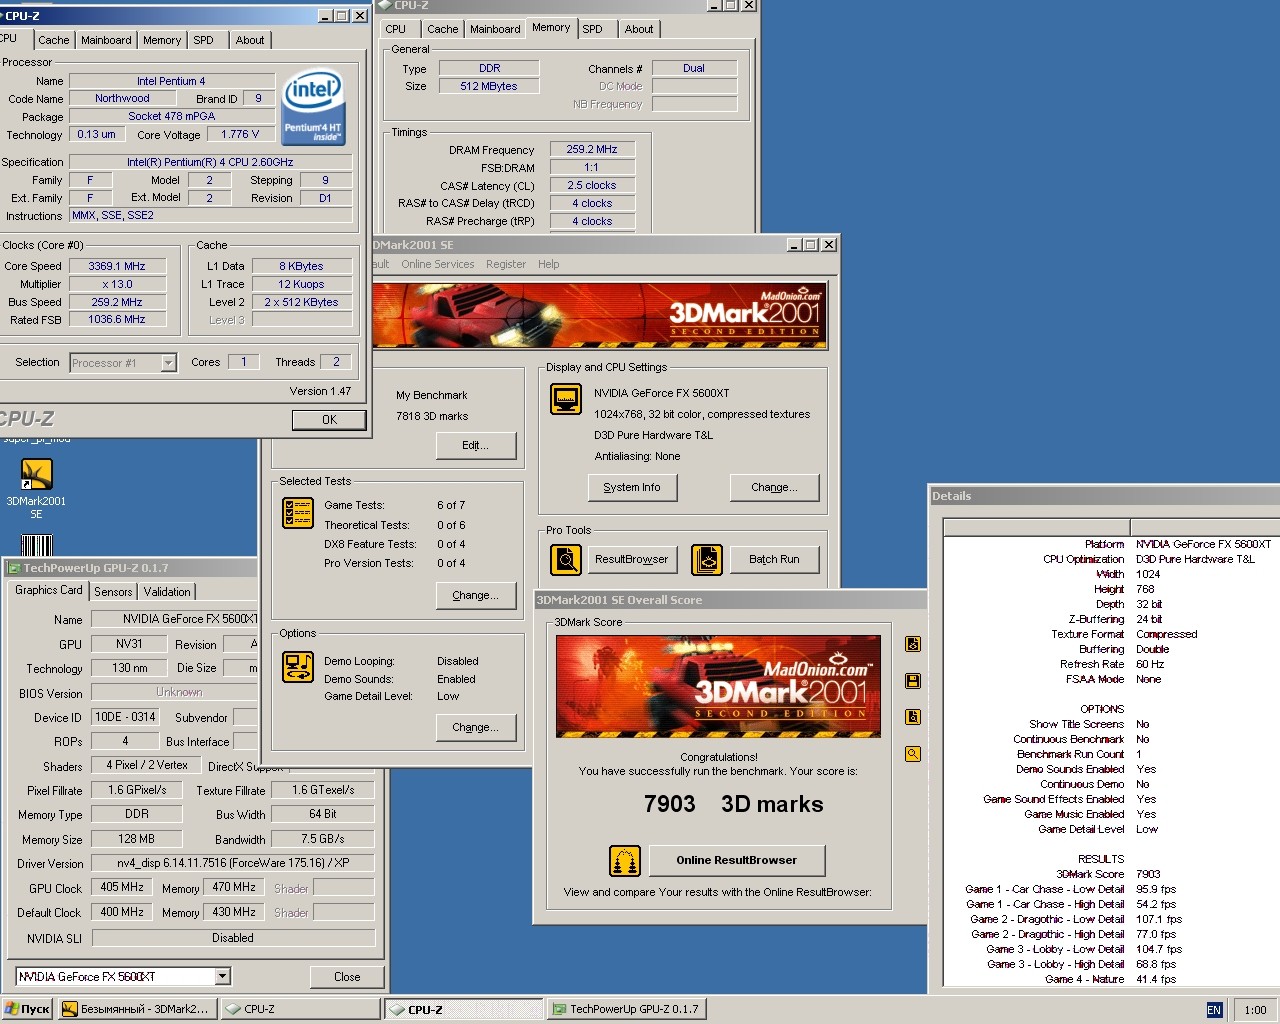
Task: Click the plain magnifier icon in Overall Score window
Action: tap(913, 754)
